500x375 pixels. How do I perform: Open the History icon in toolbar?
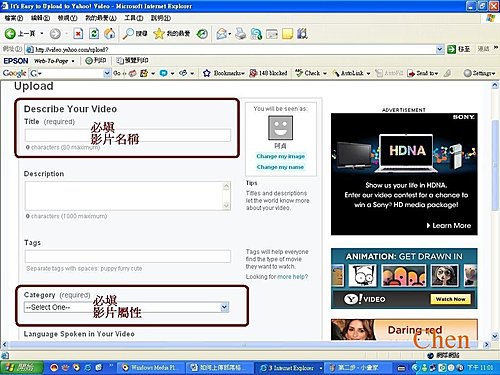coord(202,33)
